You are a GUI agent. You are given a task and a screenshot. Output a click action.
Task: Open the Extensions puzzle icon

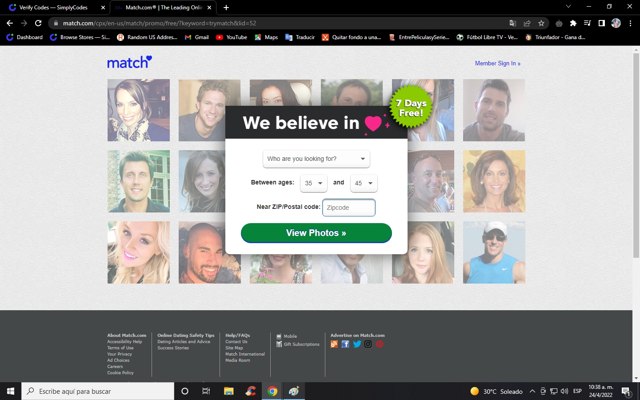point(573,23)
